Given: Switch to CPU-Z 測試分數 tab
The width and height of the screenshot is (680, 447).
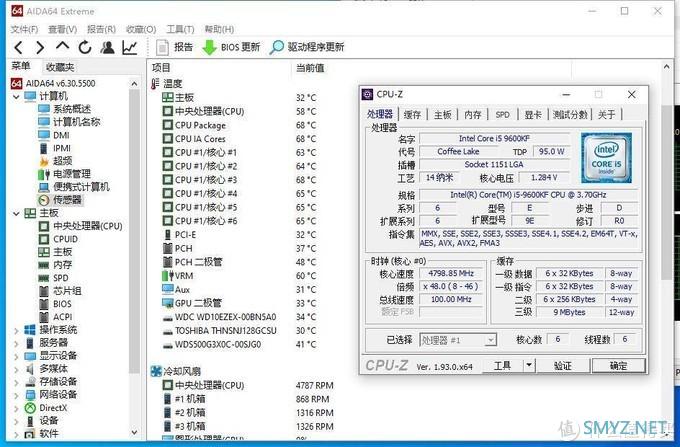Looking at the screenshot, I should (570, 114).
